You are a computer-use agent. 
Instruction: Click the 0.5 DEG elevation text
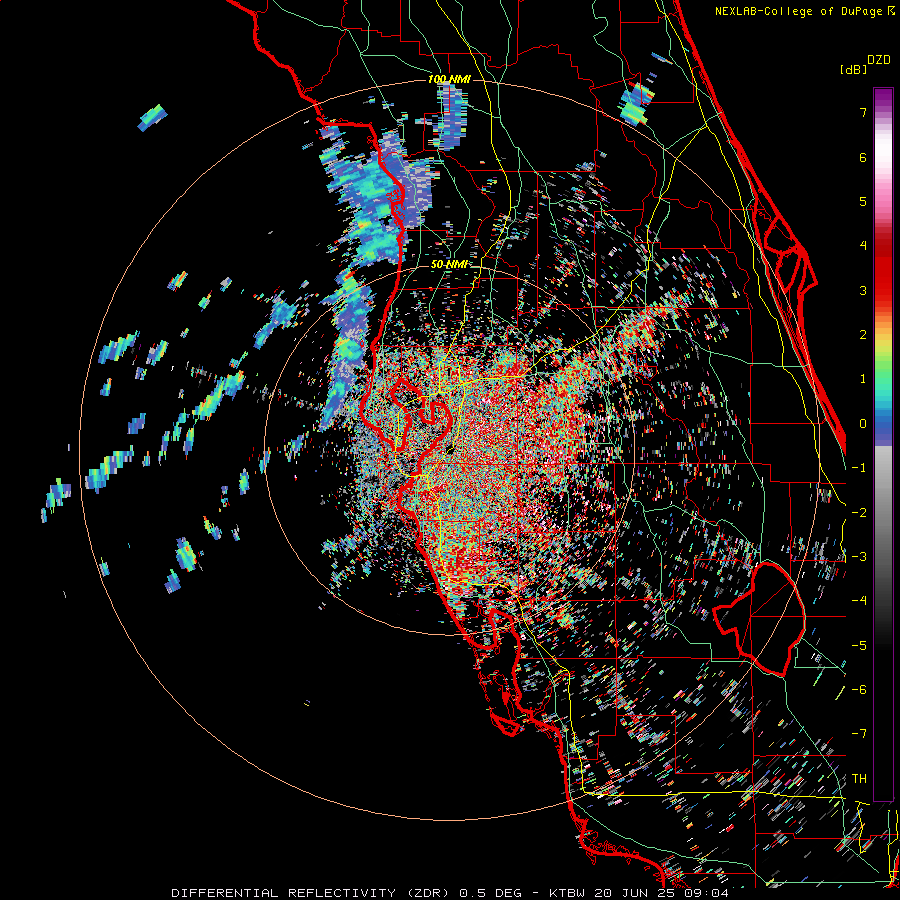point(490,893)
